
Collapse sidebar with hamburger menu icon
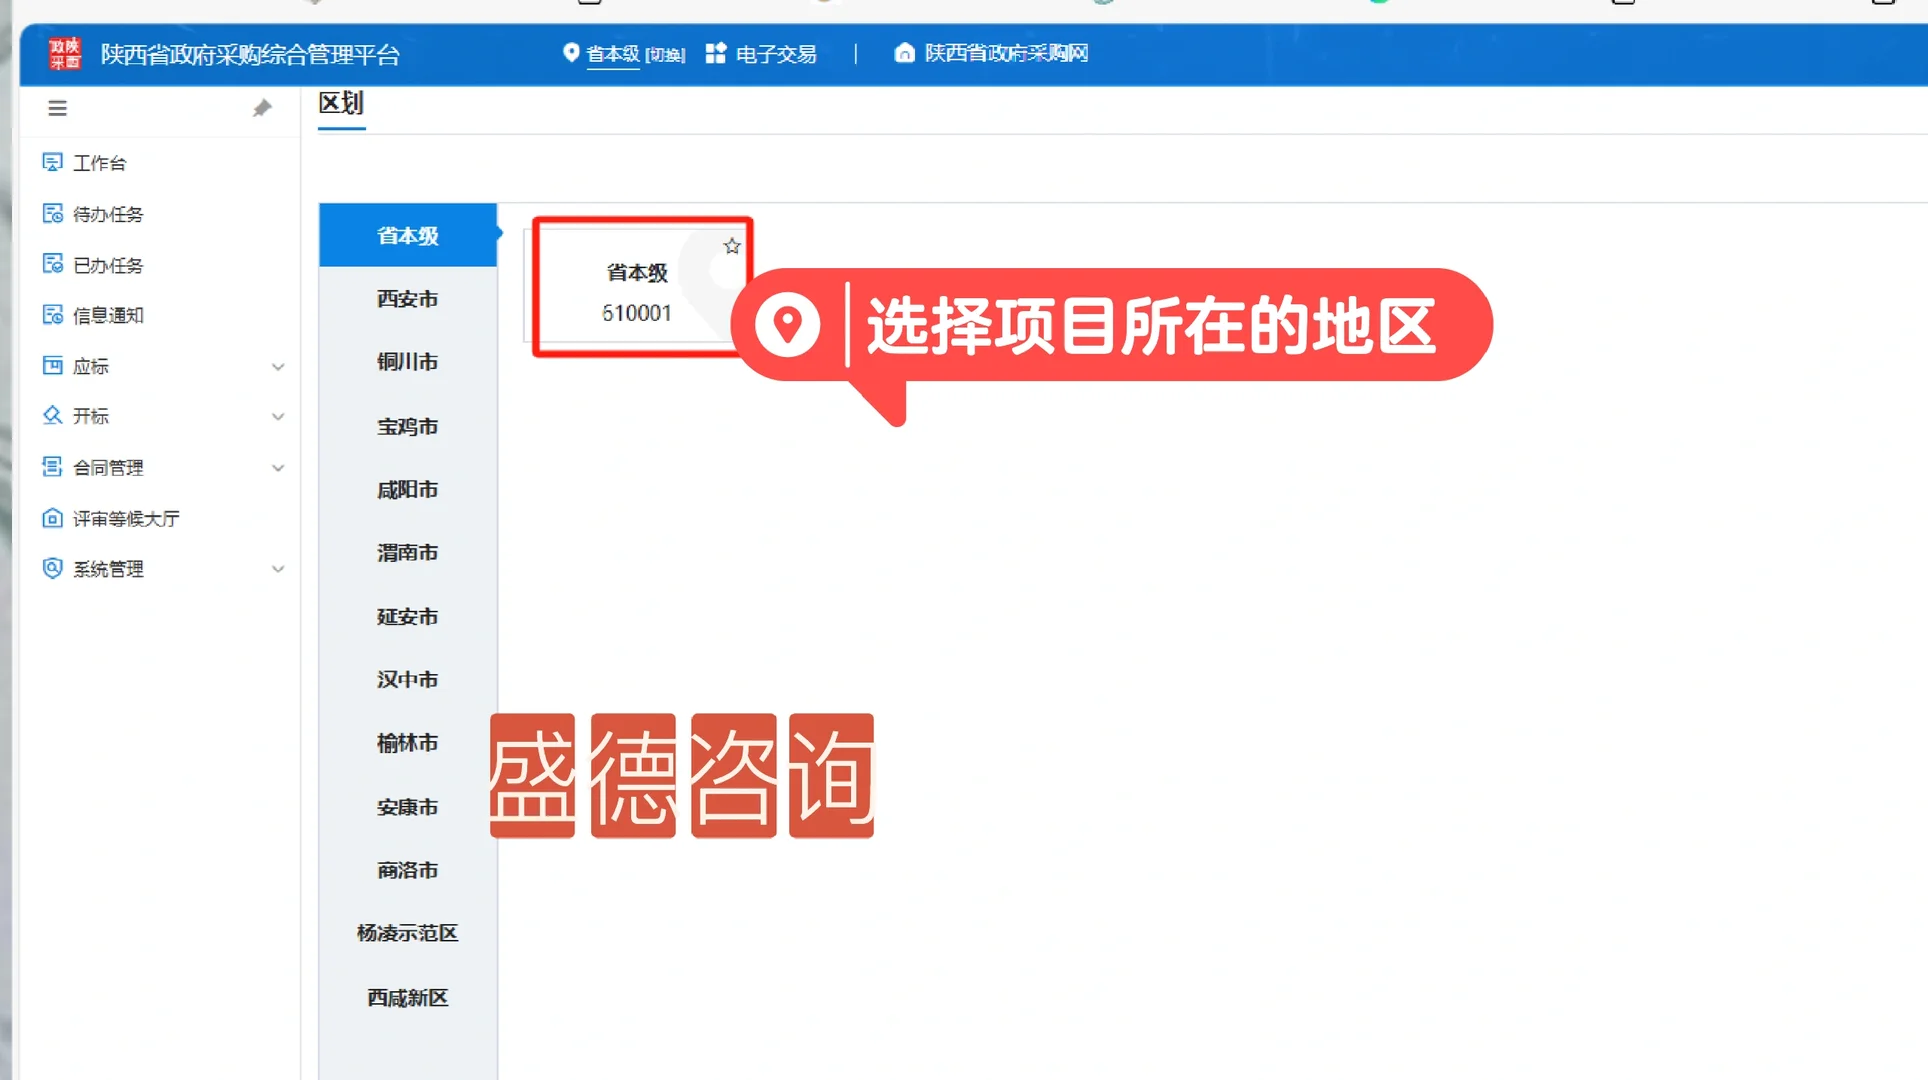57,108
